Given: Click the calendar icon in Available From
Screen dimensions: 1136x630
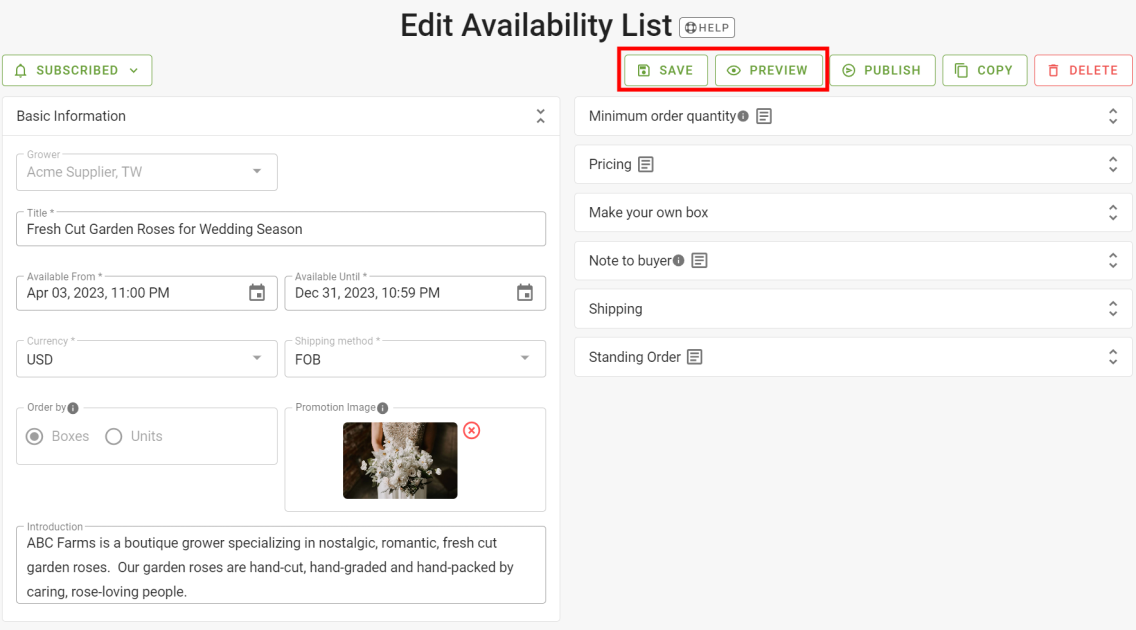Looking at the screenshot, I should [x=257, y=293].
